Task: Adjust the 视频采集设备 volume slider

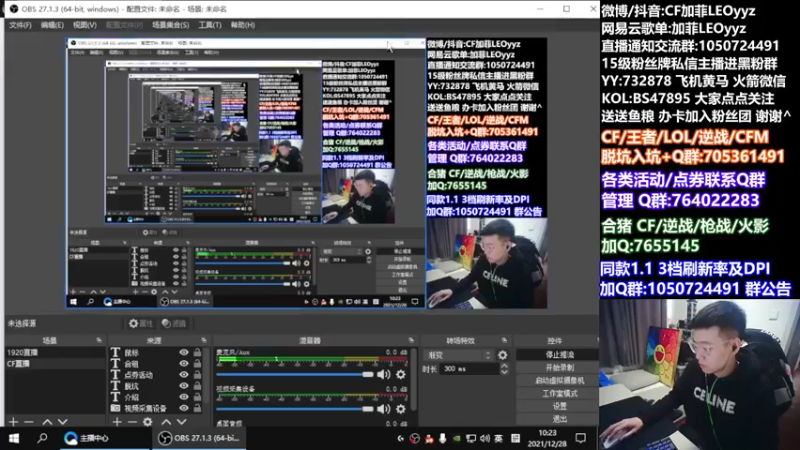Action: coord(295,409)
